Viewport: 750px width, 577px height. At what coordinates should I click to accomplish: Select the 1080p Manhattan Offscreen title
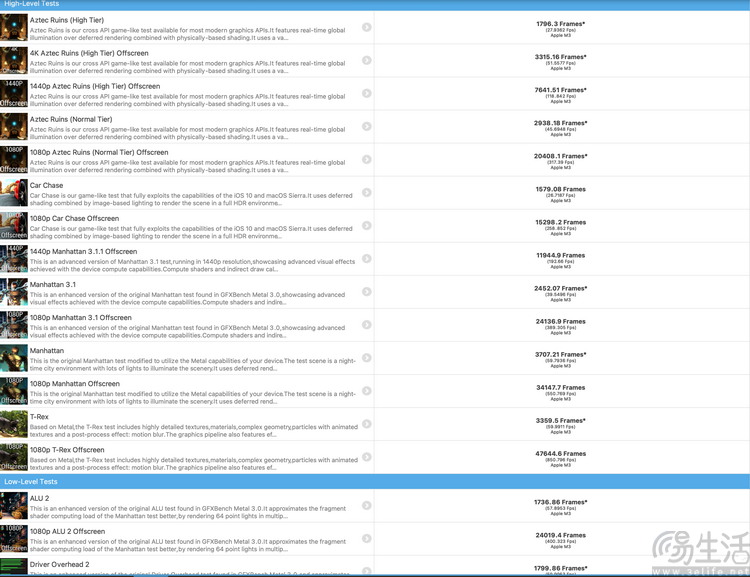[x=75, y=384]
